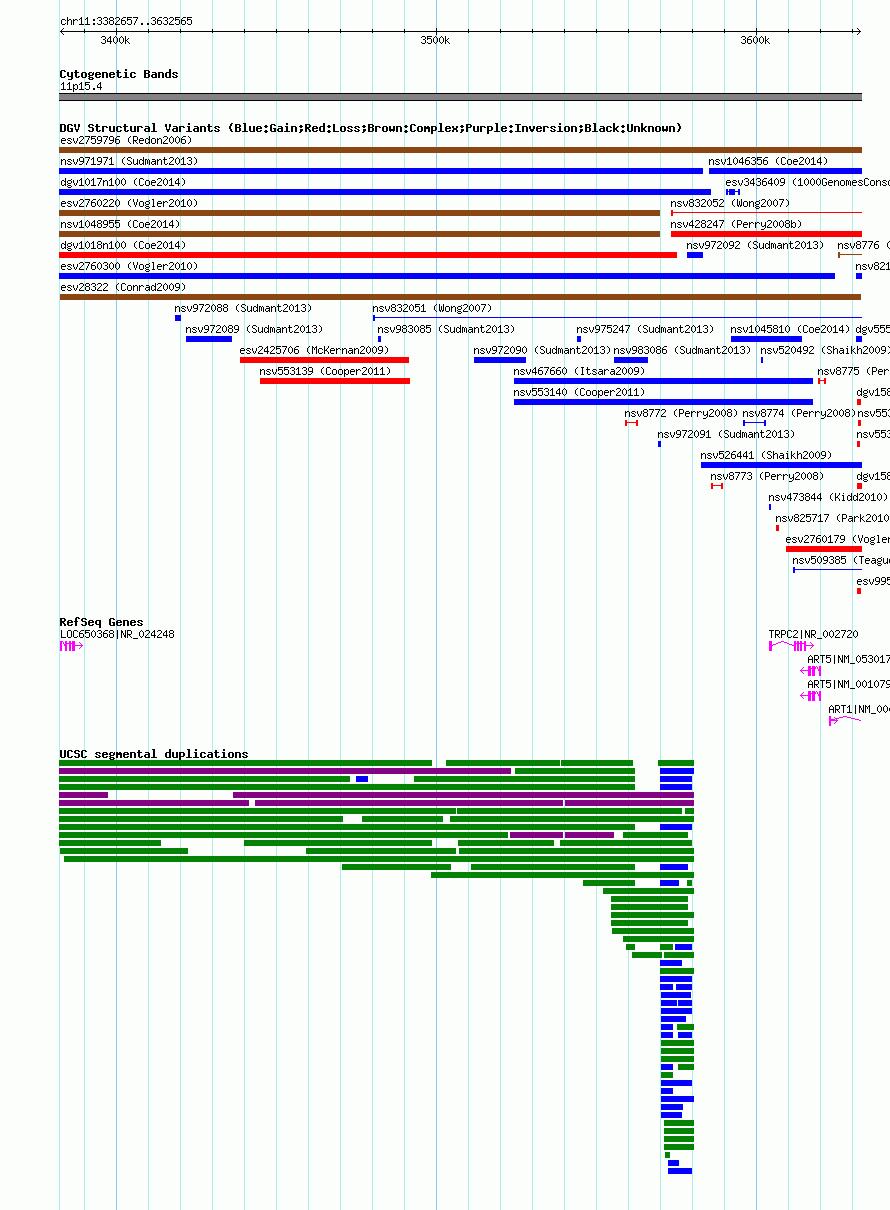Click the magenta TRPC2 gene glyph
The width and height of the screenshot is (890, 1210).
click(x=791, y=647)
